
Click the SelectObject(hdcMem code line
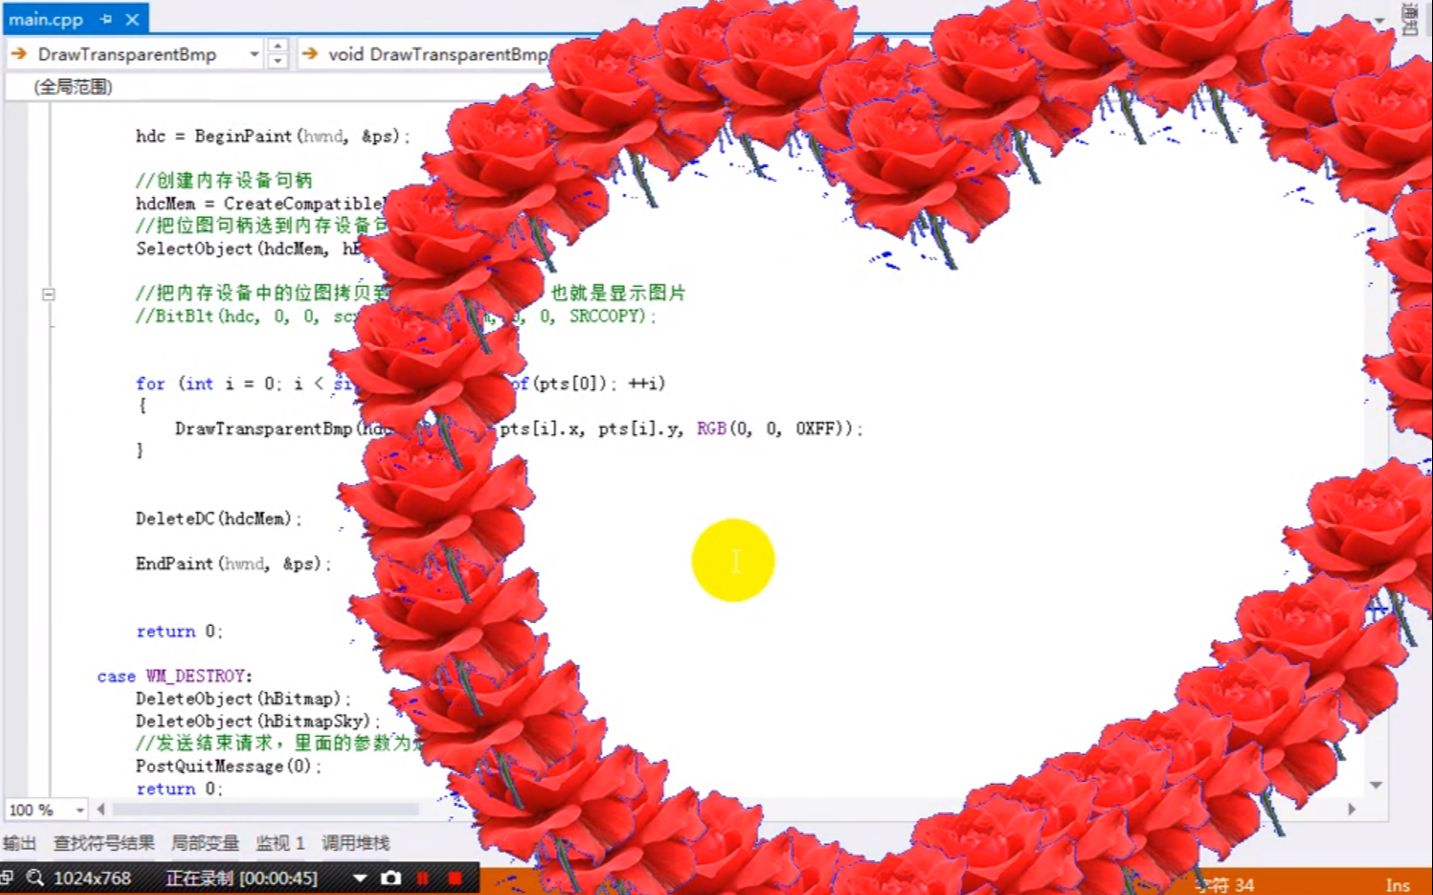[x=250, y=249]
